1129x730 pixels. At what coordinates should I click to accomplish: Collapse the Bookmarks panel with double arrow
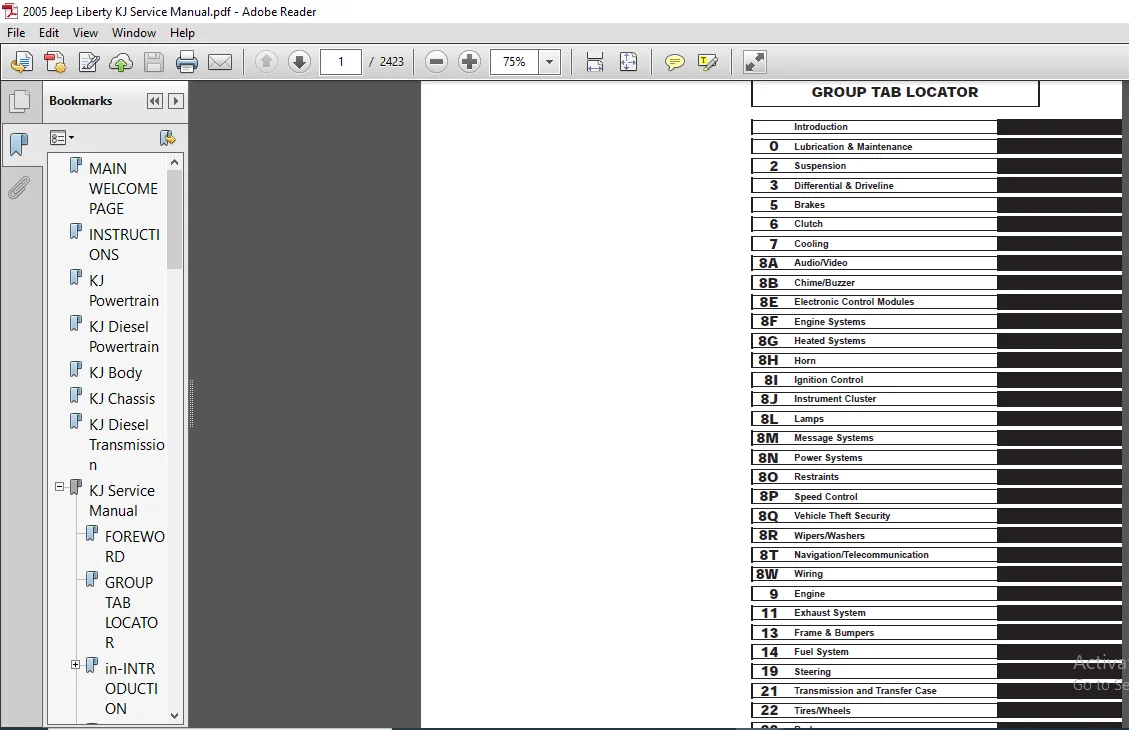pos(154,101)
